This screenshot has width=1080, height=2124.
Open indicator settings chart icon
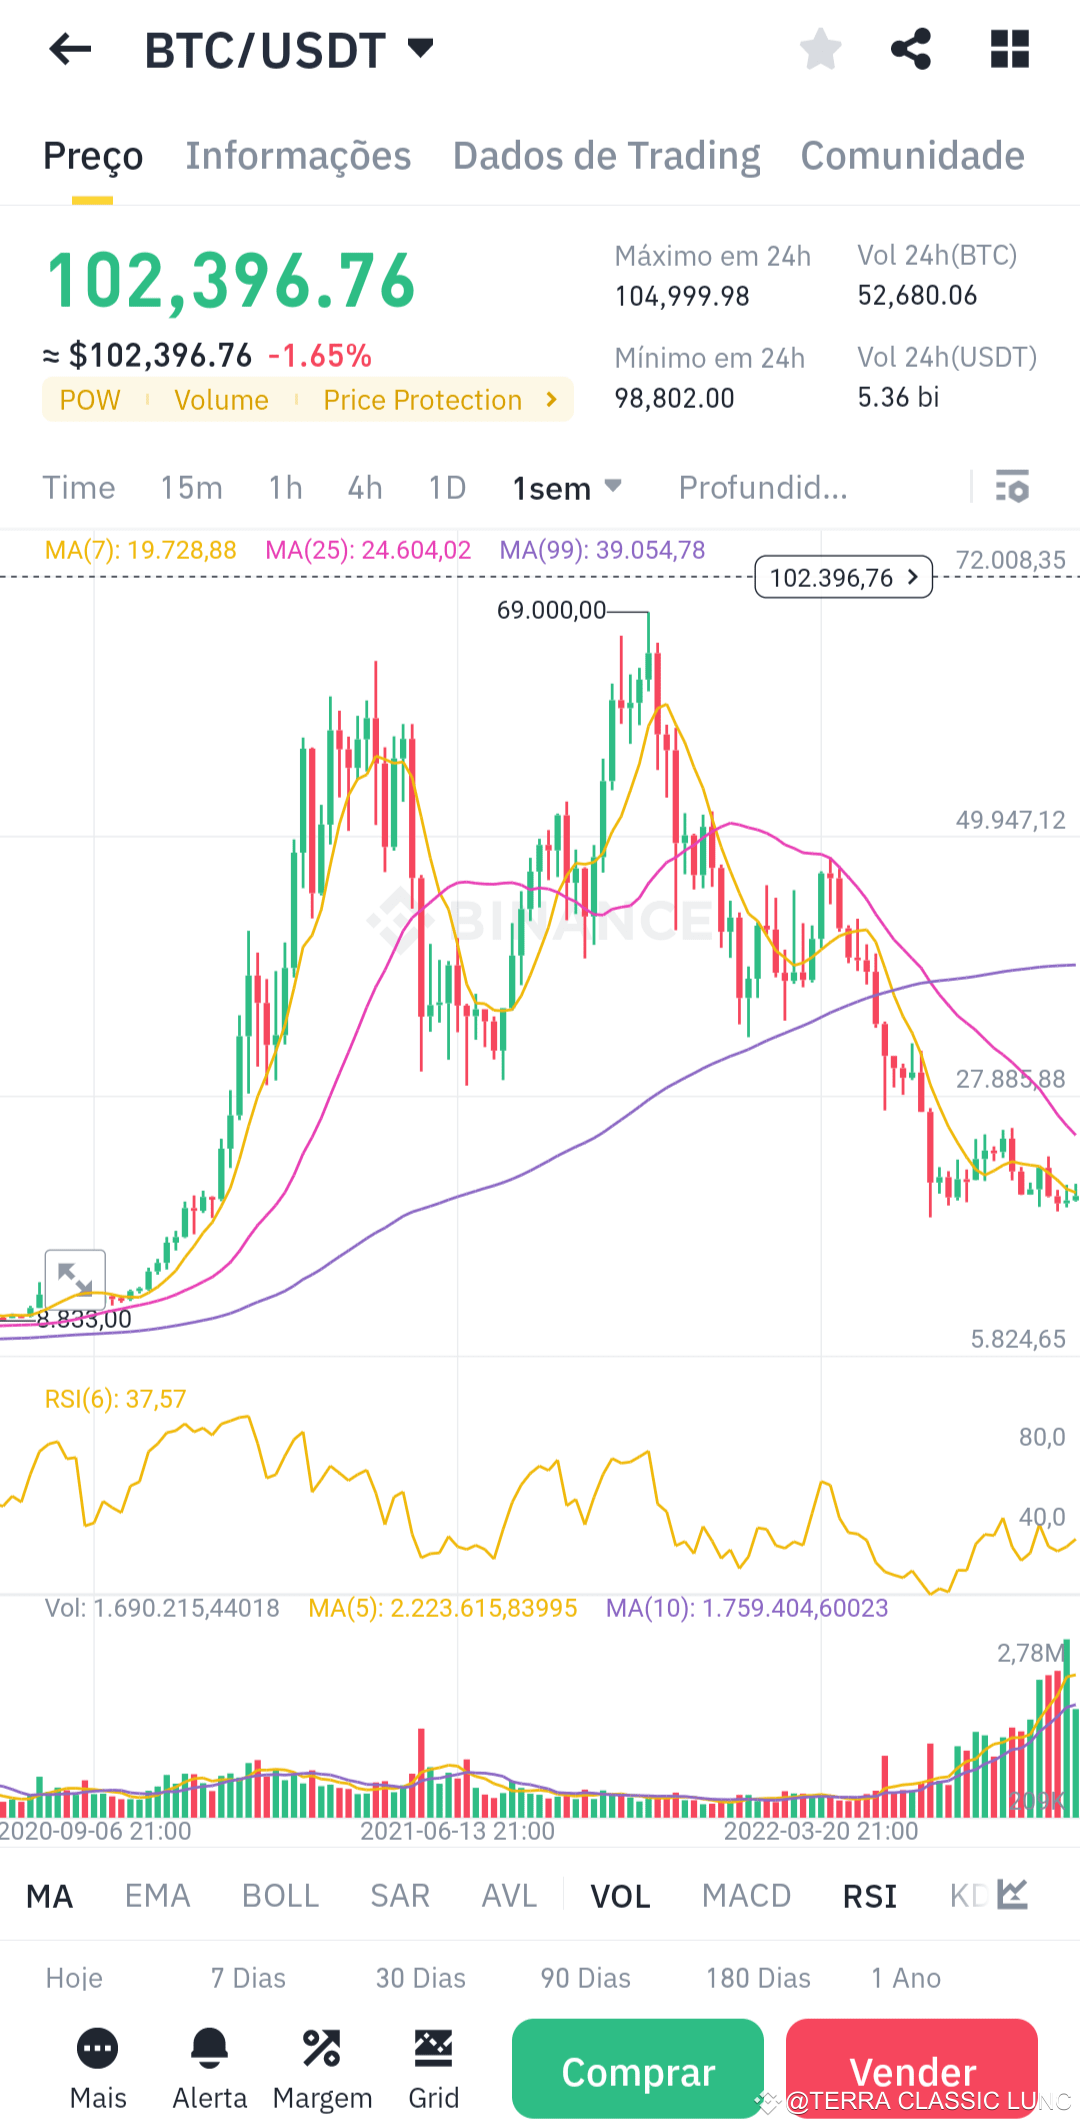(x=1013, y=1894)
